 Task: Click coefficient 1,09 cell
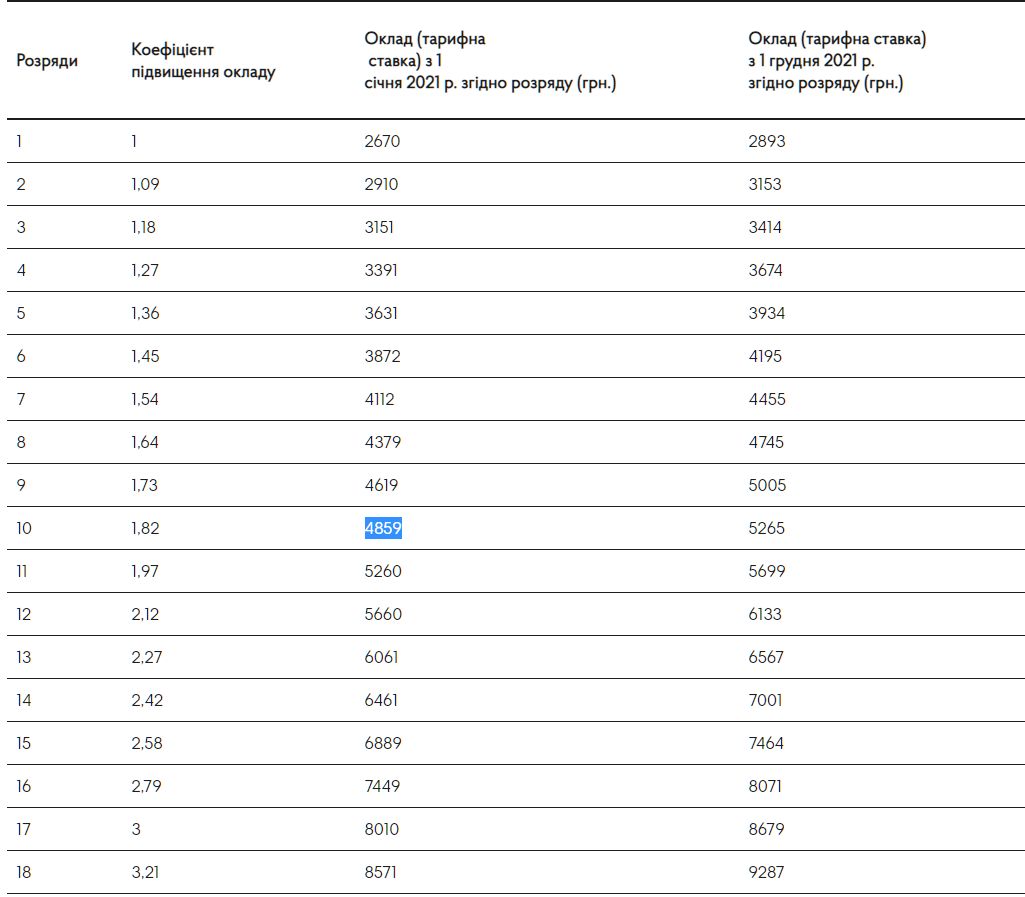coord(145,184)
